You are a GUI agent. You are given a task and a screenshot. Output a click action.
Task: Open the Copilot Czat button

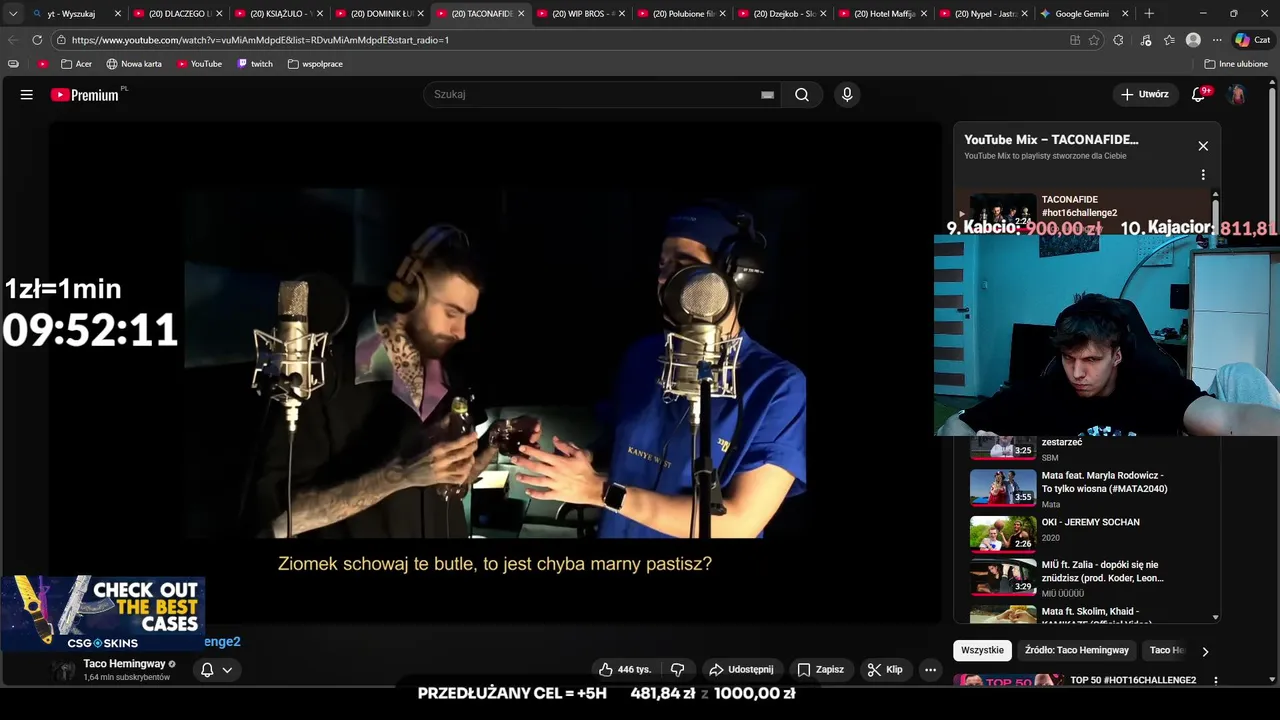(1255, 40)
